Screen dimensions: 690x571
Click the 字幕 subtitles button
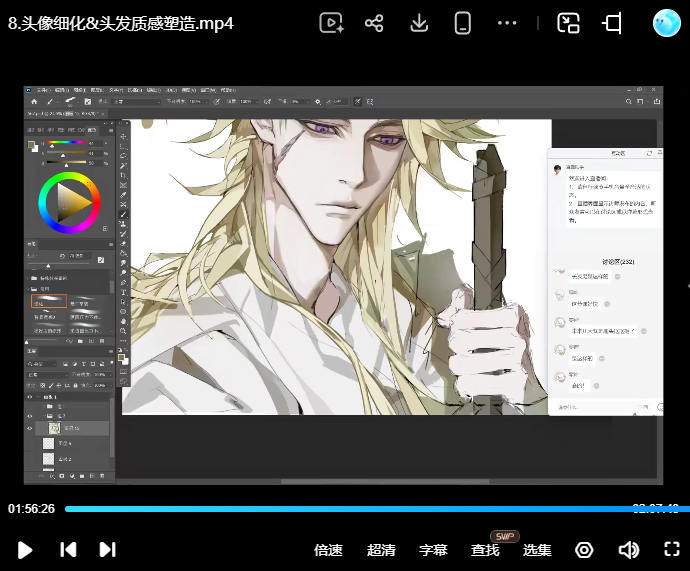[433, 550]
